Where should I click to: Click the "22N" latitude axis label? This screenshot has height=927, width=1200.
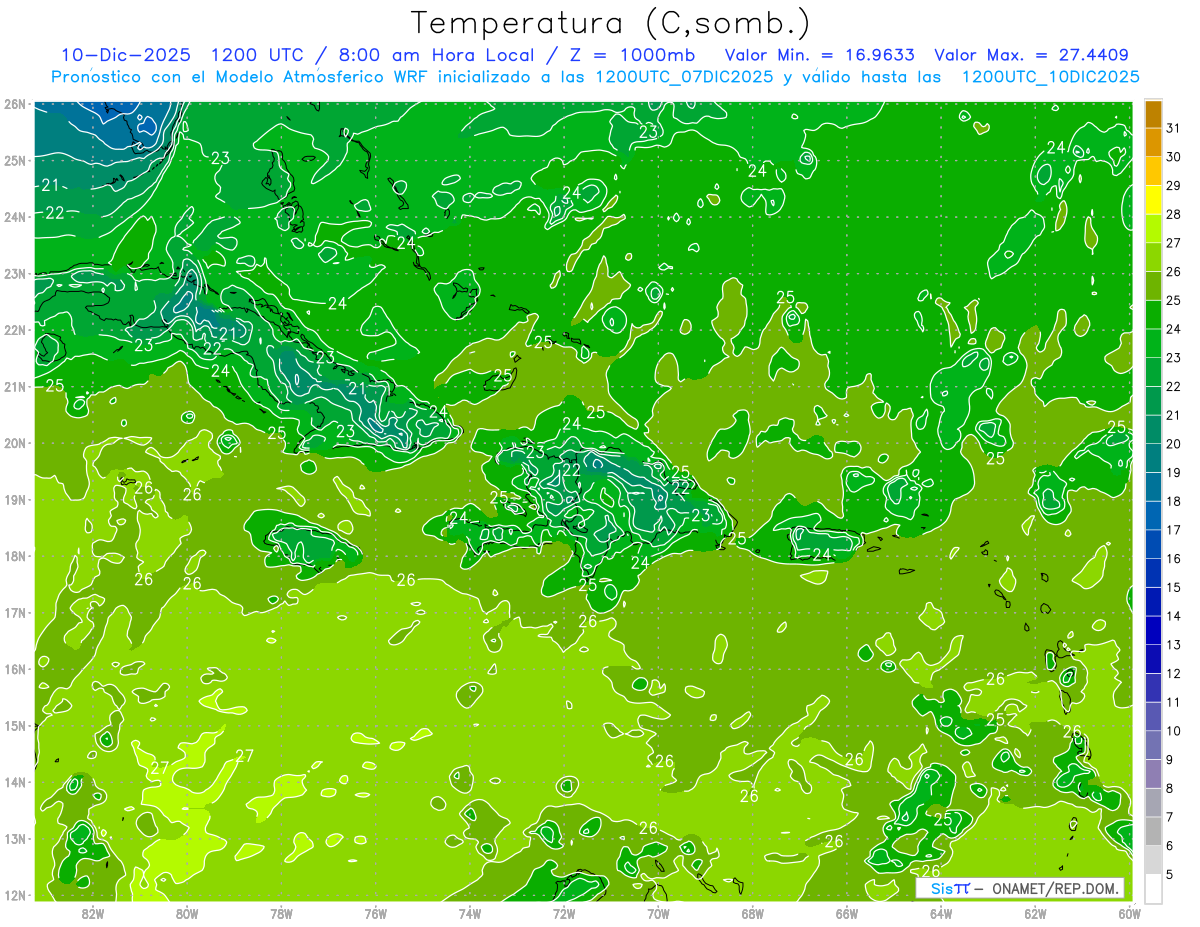[x=14, y=330]
